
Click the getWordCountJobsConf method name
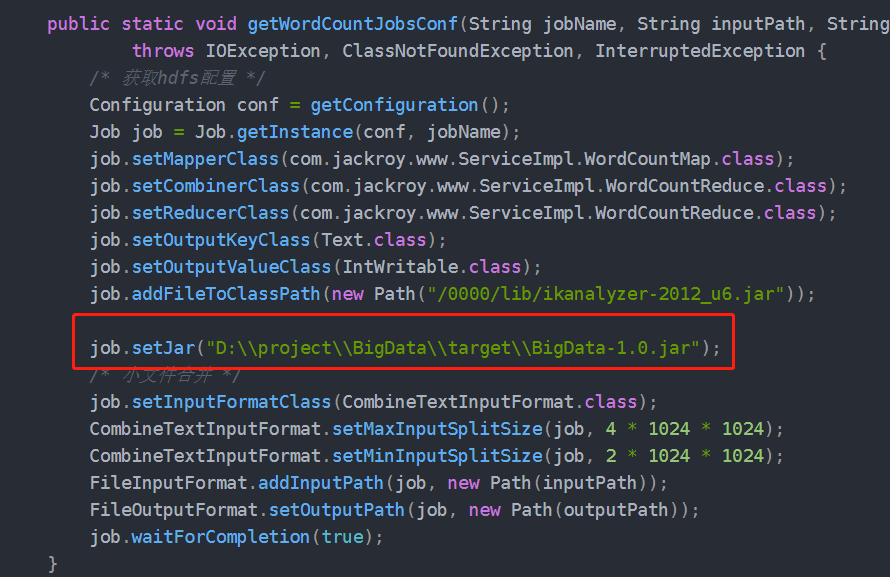pyautogui.click(x=352, y=24)
